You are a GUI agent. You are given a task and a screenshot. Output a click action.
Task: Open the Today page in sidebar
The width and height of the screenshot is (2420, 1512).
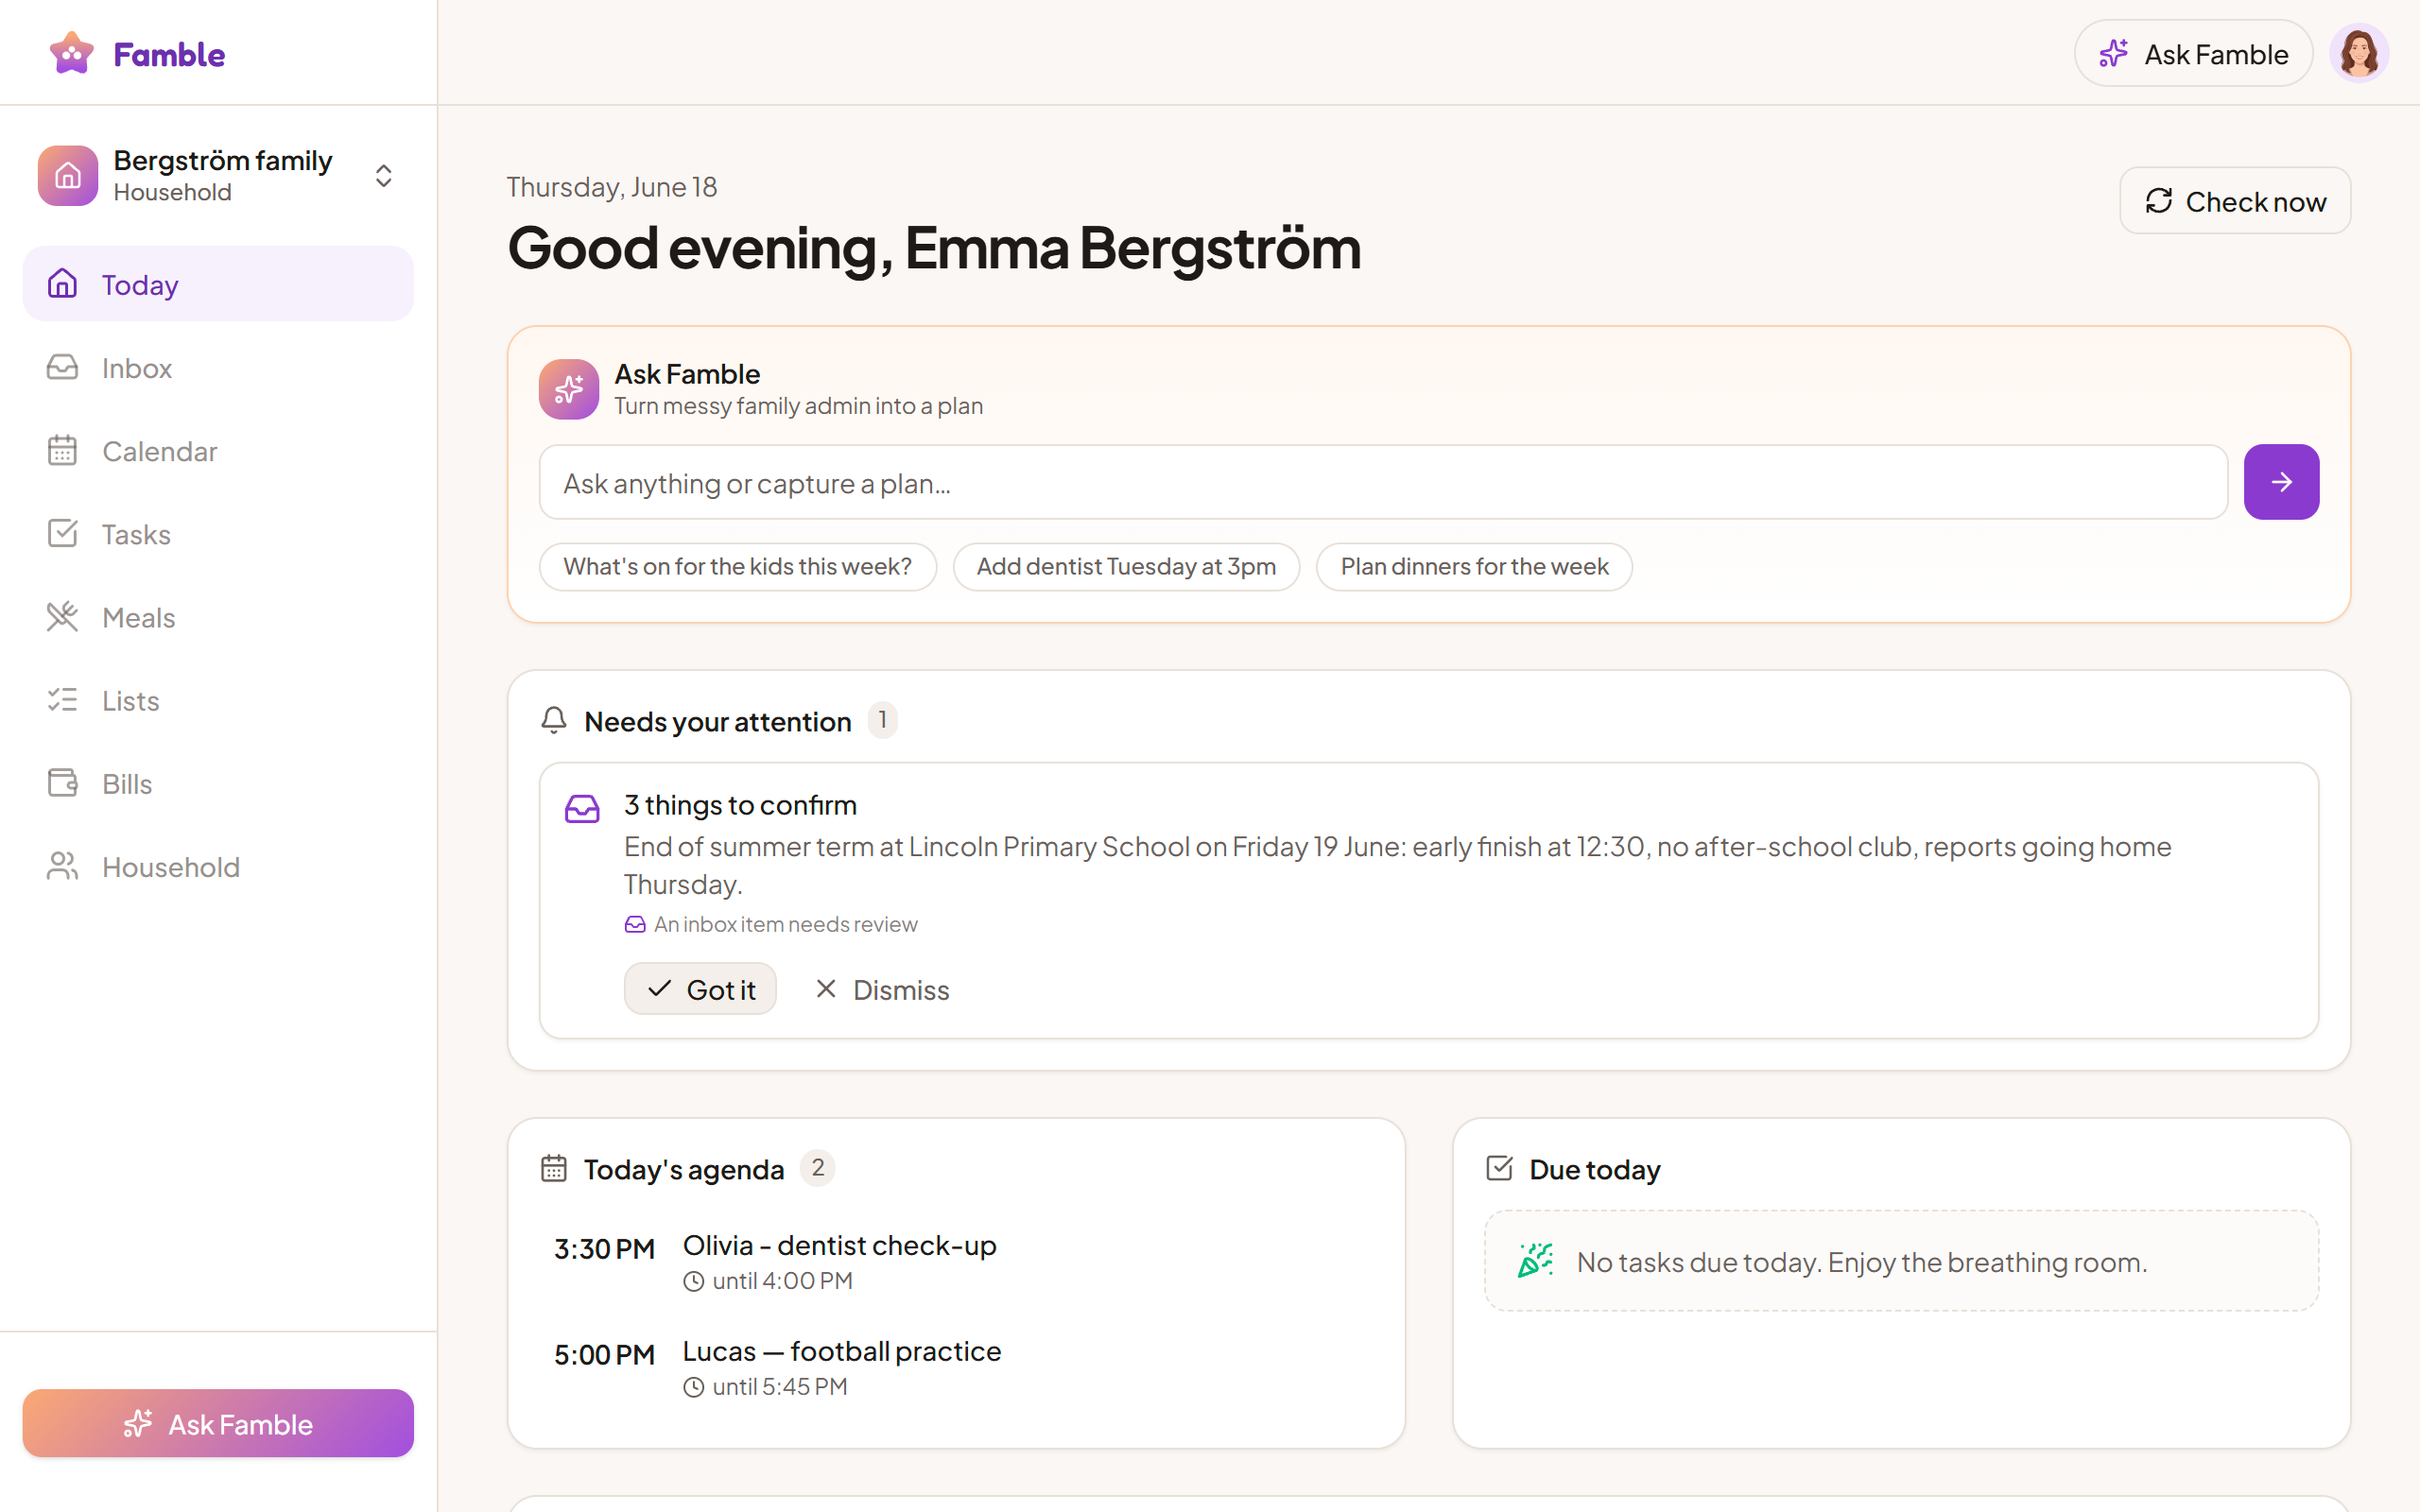coord(218,284)
